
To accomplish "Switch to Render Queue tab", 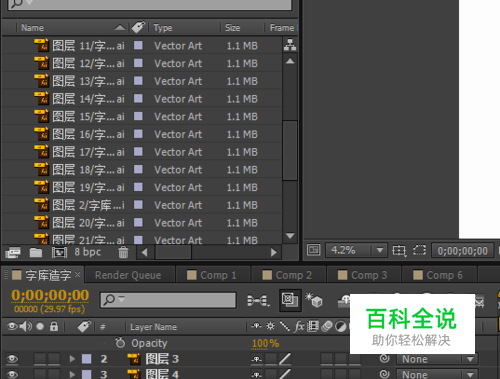I will tap(128, 275).
